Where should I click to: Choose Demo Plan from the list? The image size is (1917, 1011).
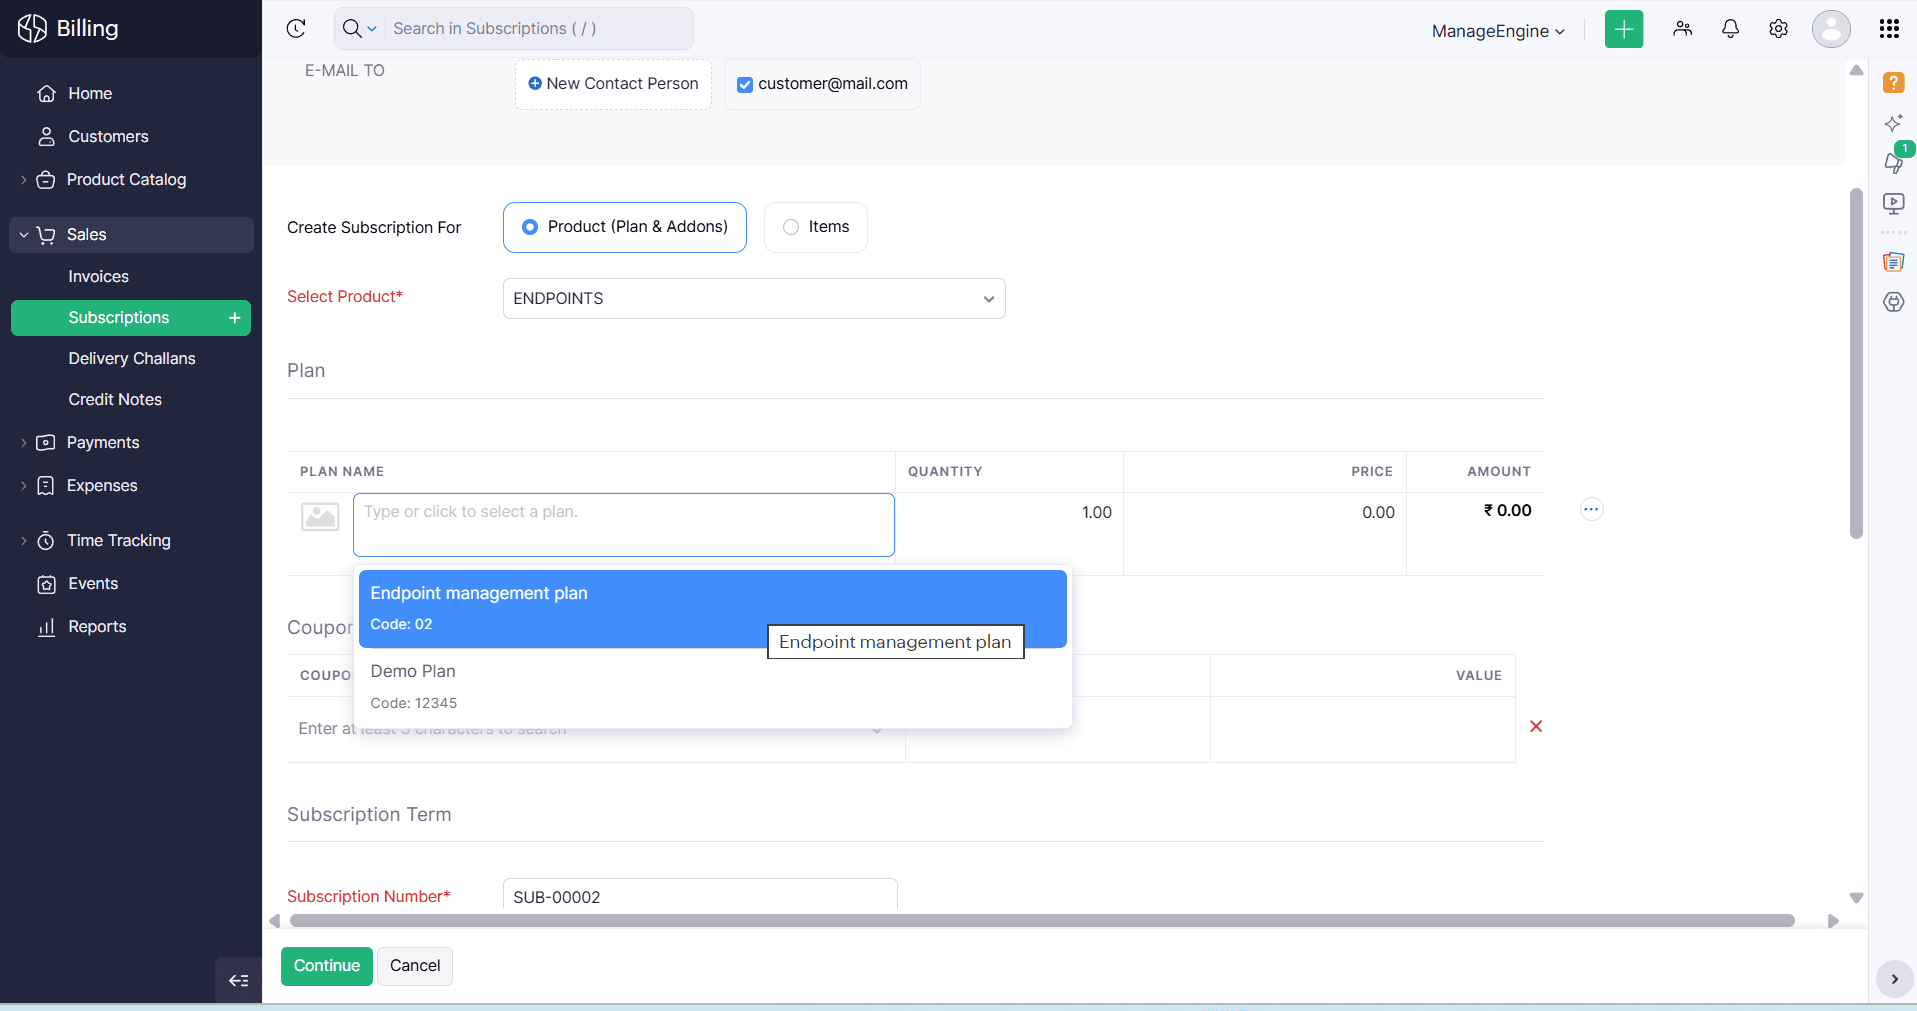[x=713, y=687]
